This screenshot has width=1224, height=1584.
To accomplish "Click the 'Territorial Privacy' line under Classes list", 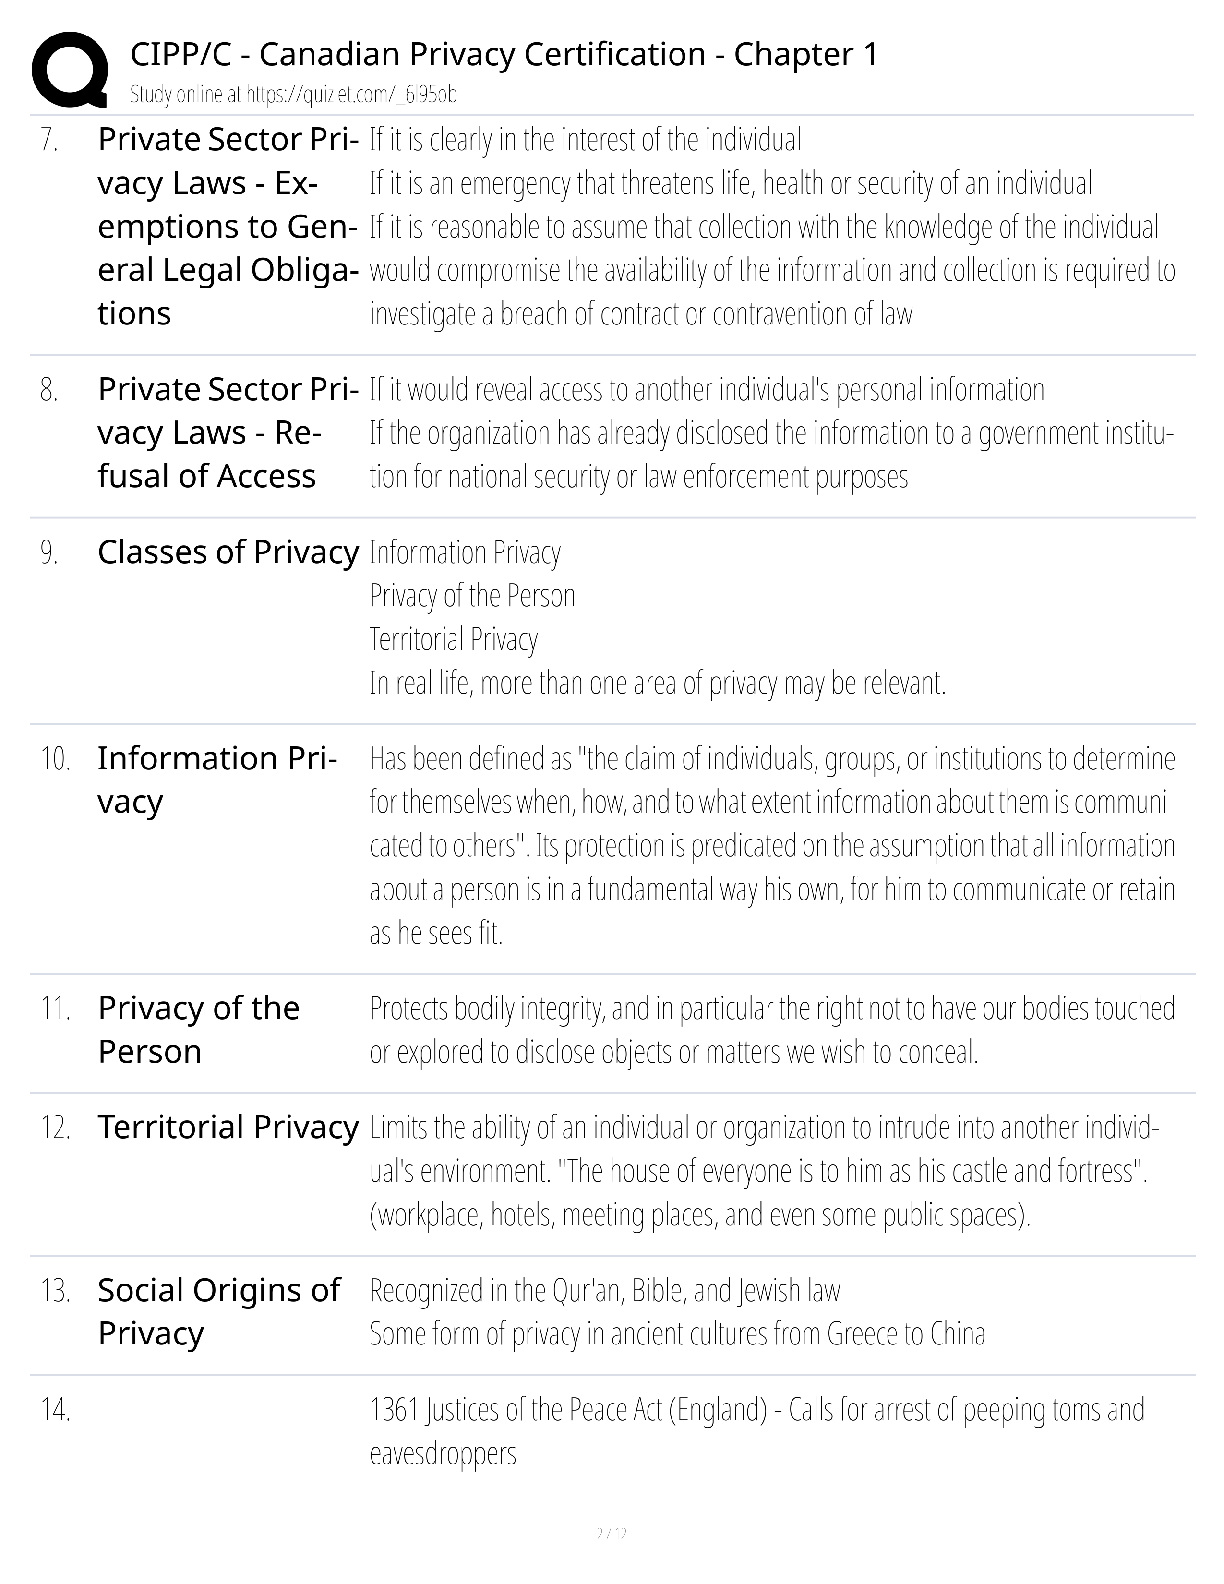I will pyautogui.click(x=454, y=640).
